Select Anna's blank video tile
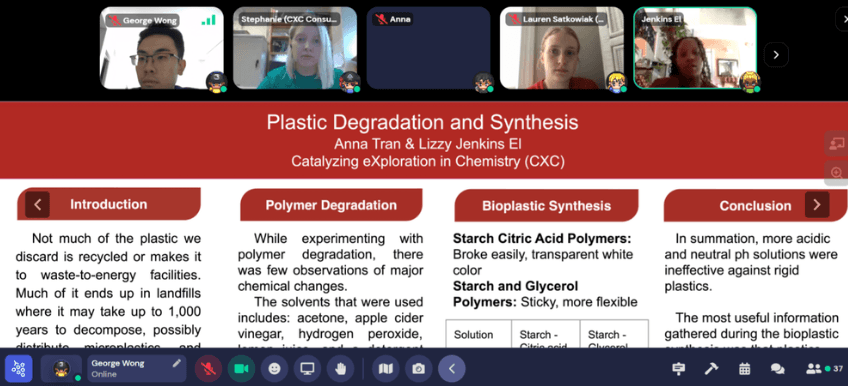Viewport: 848px width, 386px height. 428,48
